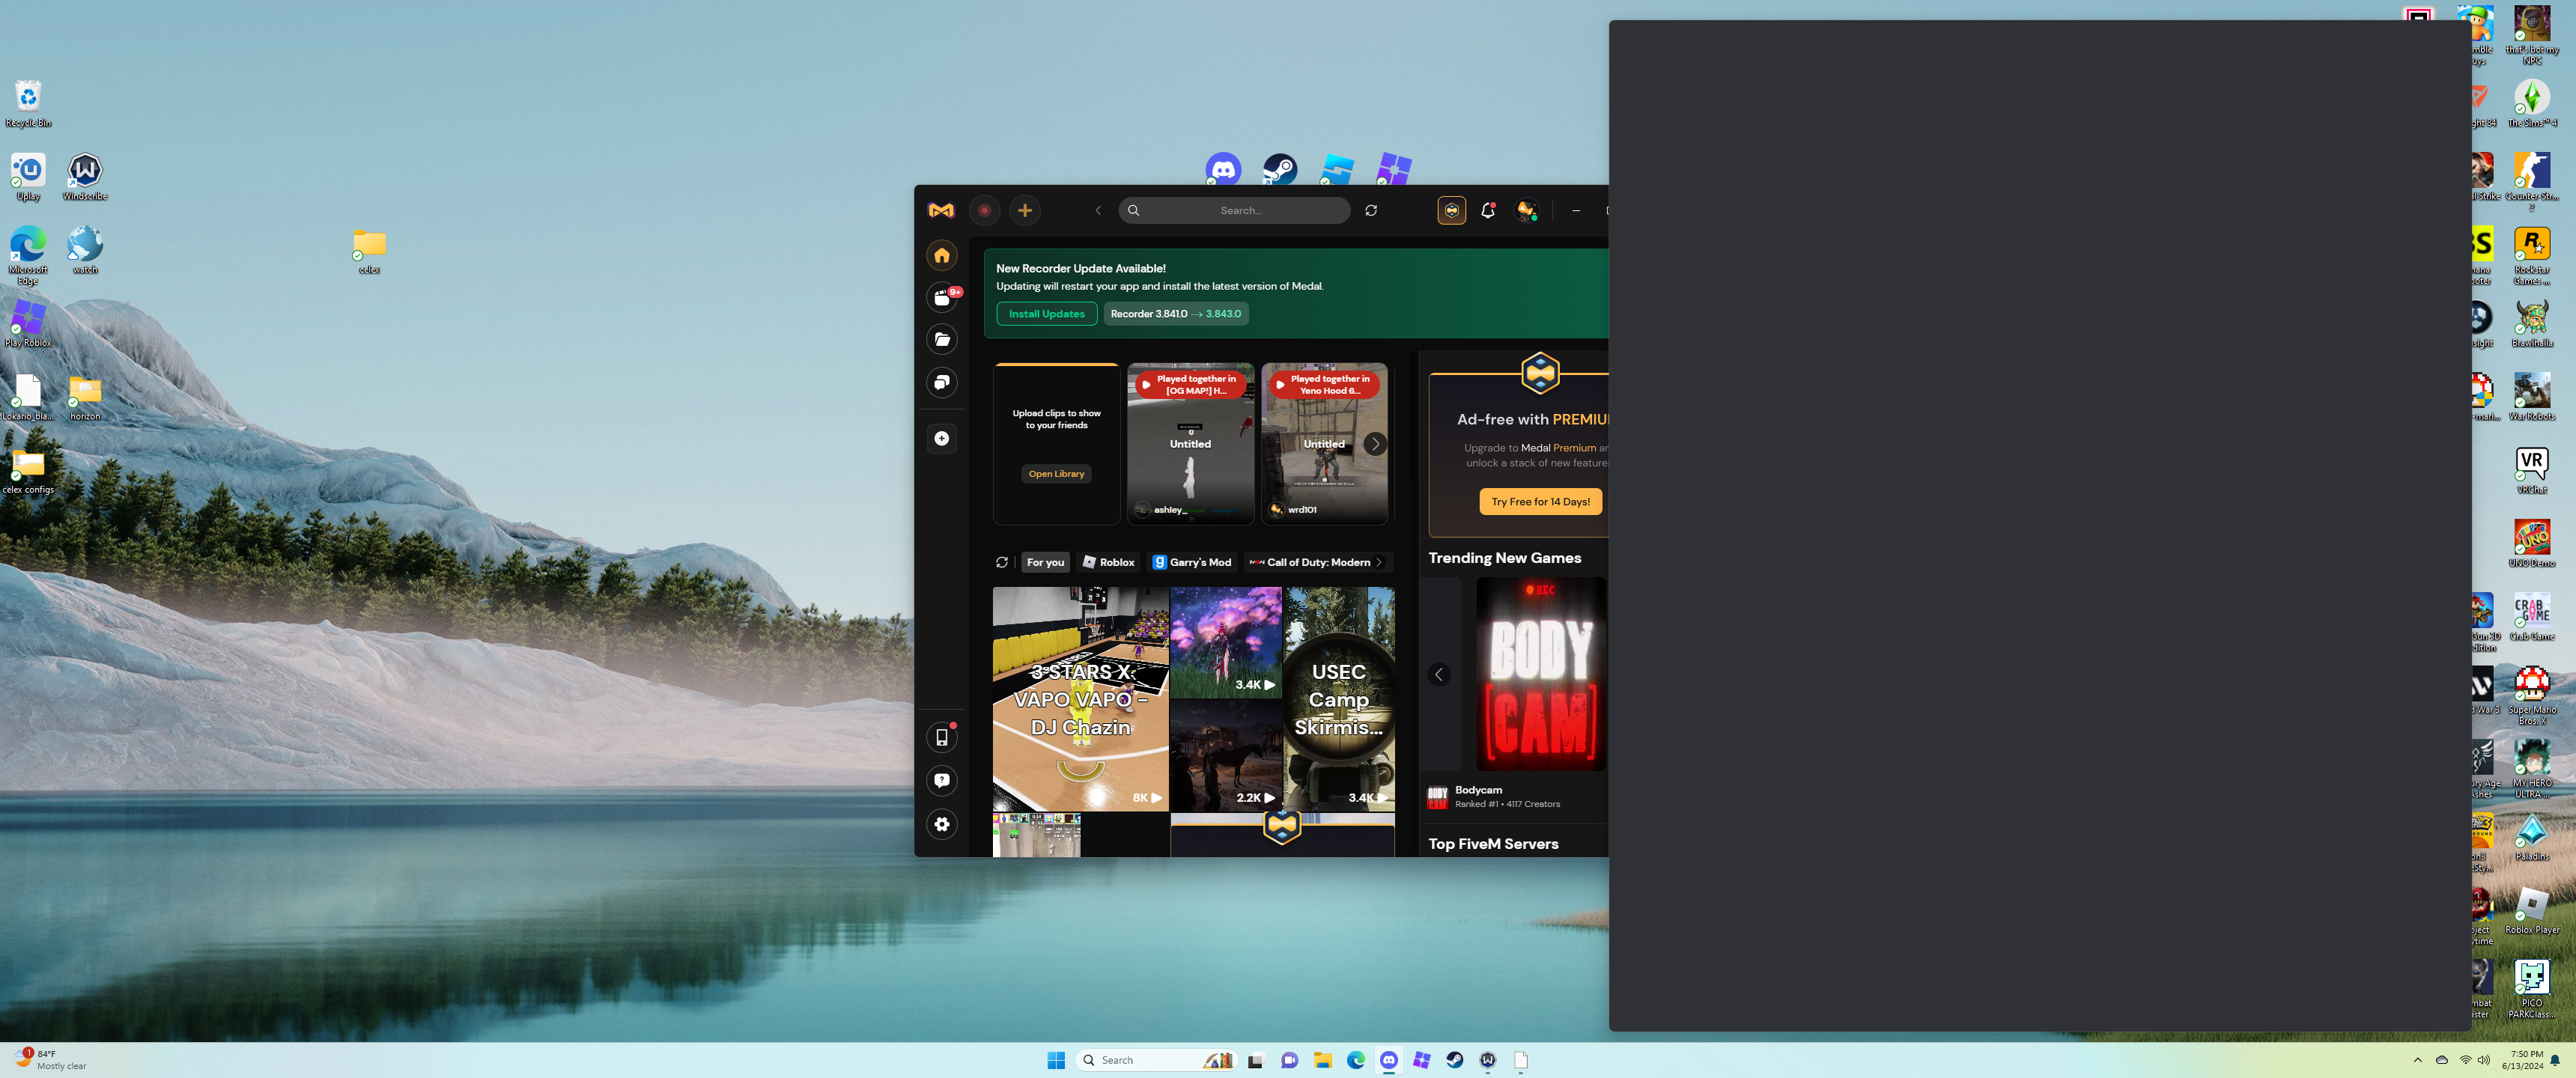Click the Medal Premium hexagon icon in top bar
This screenshot has width=2576, height=1078.
tap(1451, 210)
